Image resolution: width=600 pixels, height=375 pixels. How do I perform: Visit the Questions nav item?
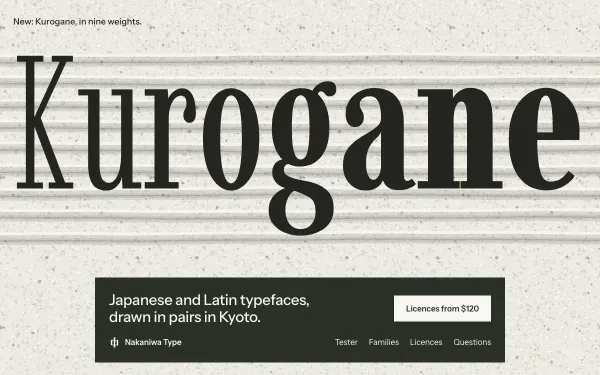[x=472, y=342]
